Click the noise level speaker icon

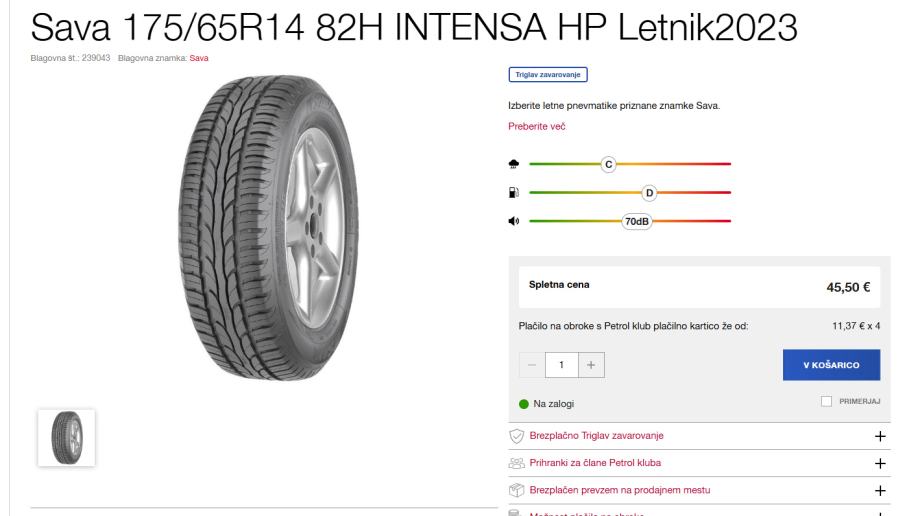(513, 221)
